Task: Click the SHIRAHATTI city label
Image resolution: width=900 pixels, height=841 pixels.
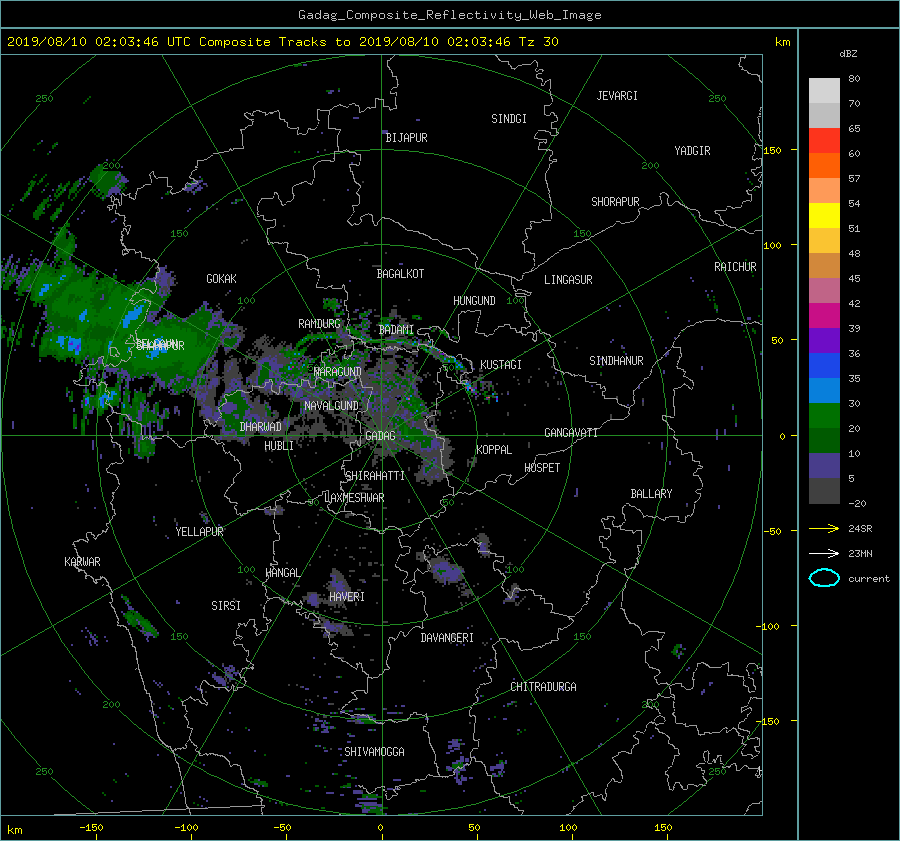Action: point(375,476)
